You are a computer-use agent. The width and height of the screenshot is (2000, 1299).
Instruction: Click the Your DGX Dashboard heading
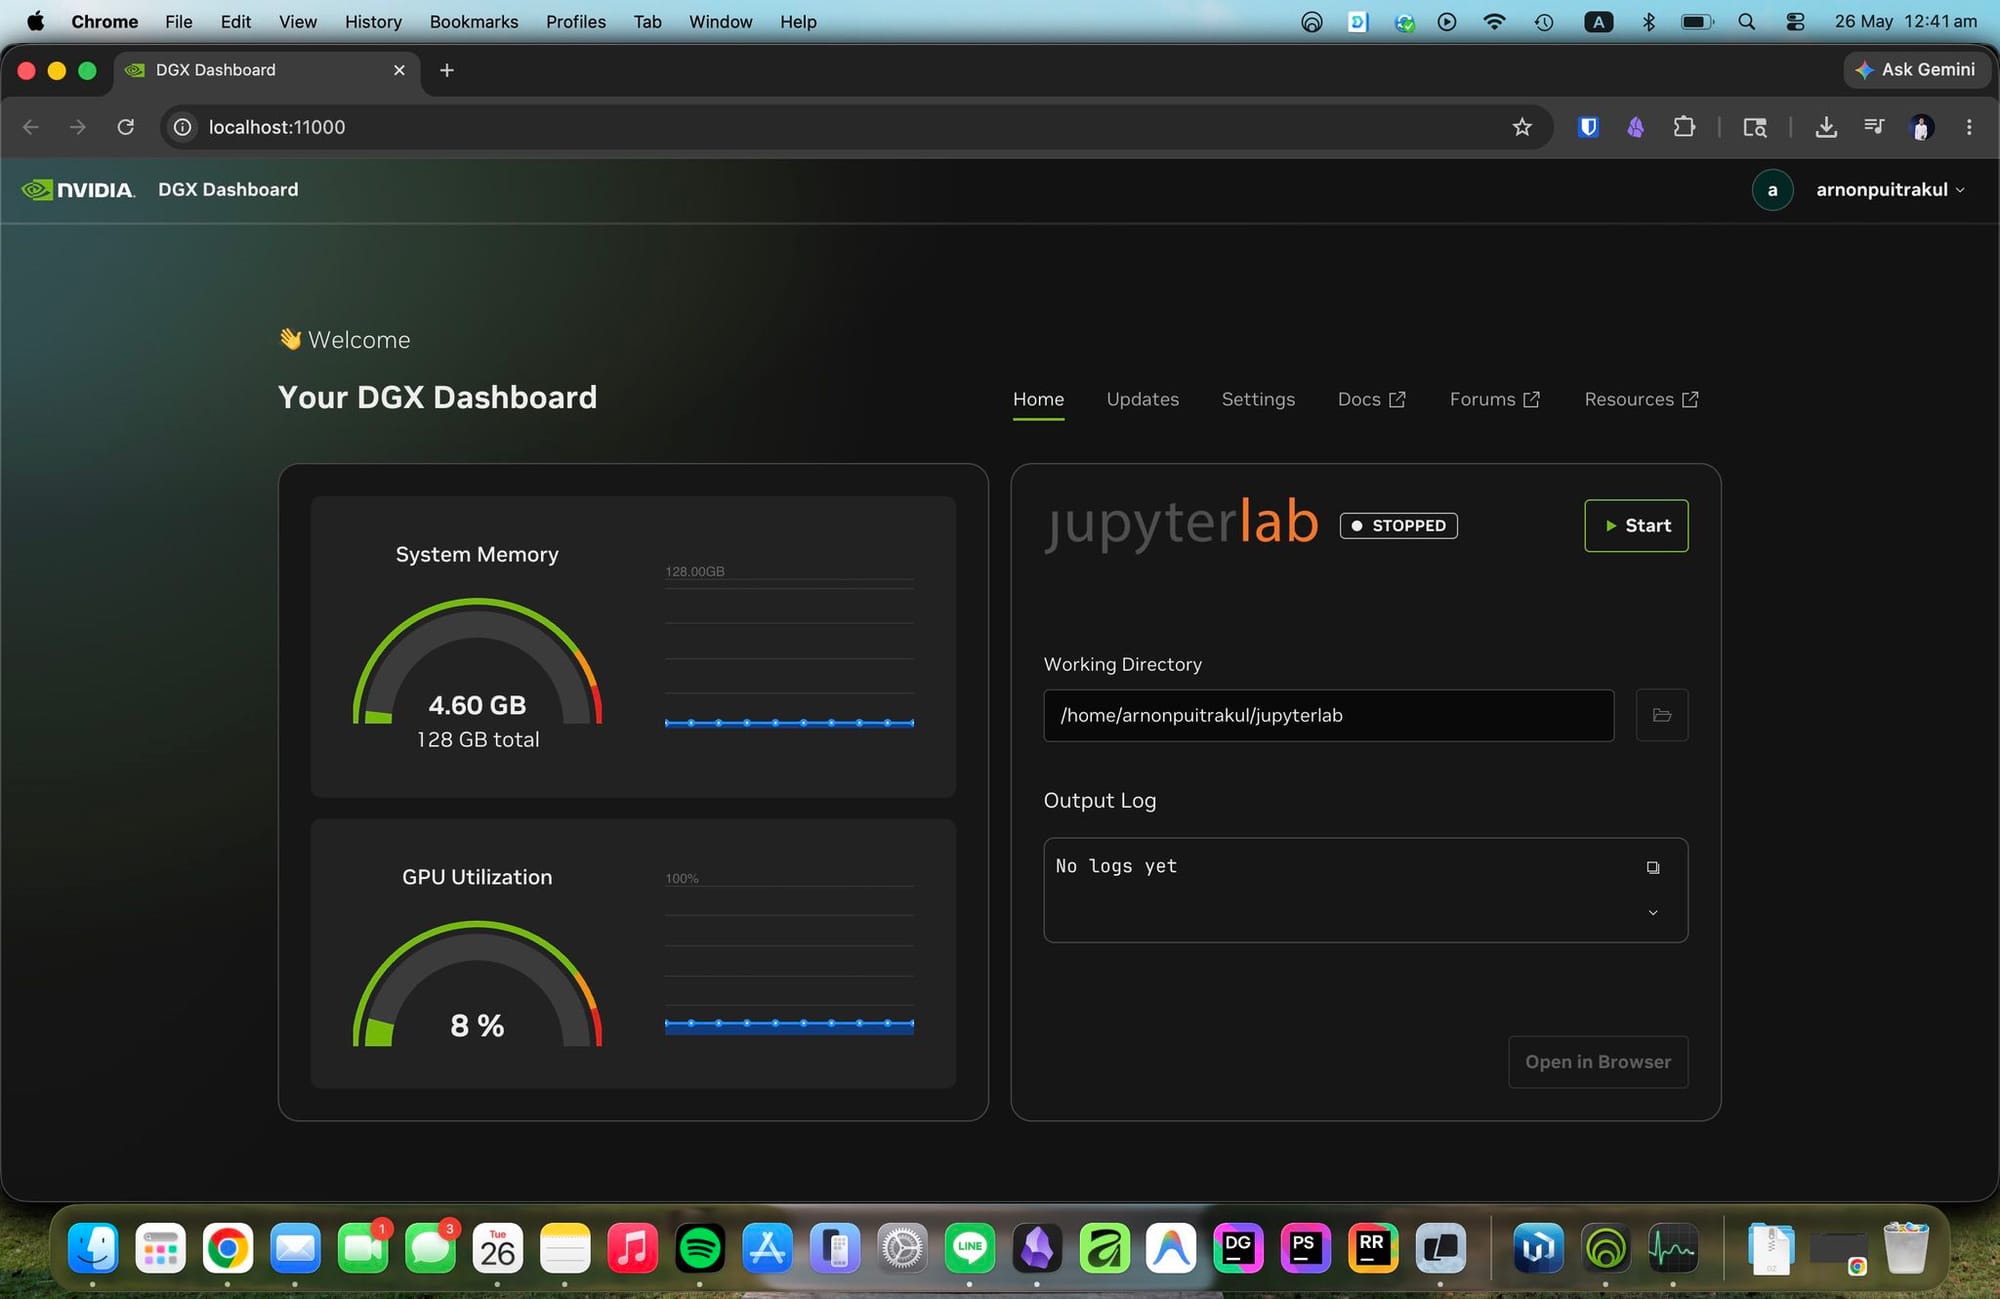point(437,397)
